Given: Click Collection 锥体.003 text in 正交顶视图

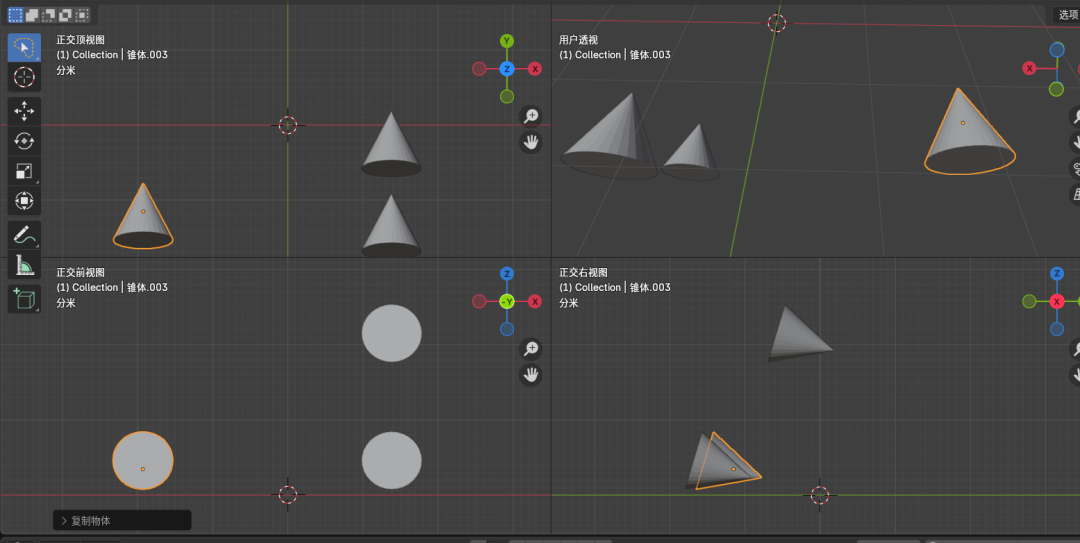Looking at the screenshot, I should tap(112, 54).
